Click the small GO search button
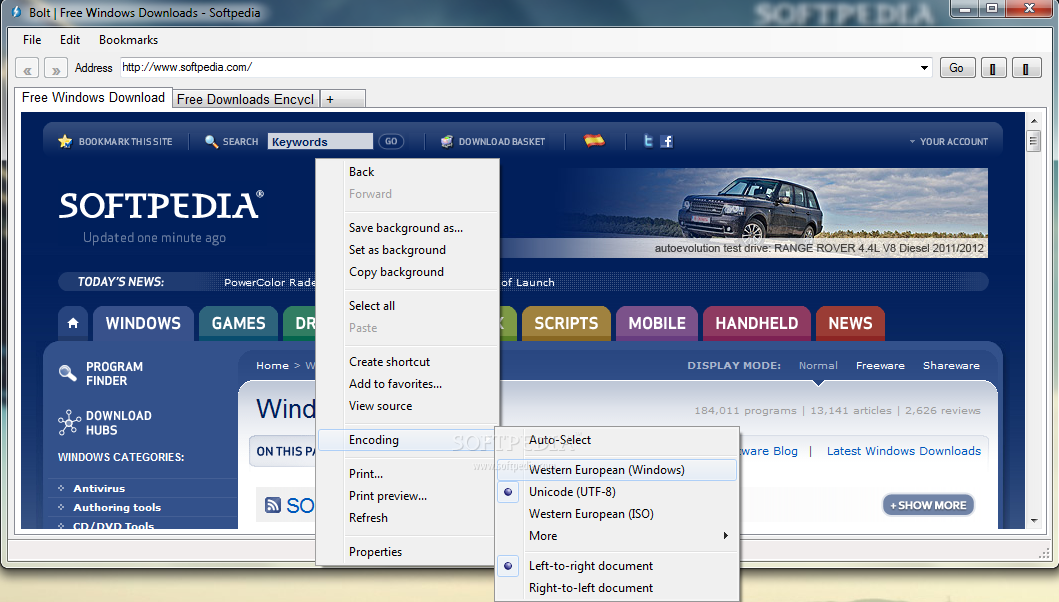Viewport: 1059px width, 602px height. pos(391,141)
